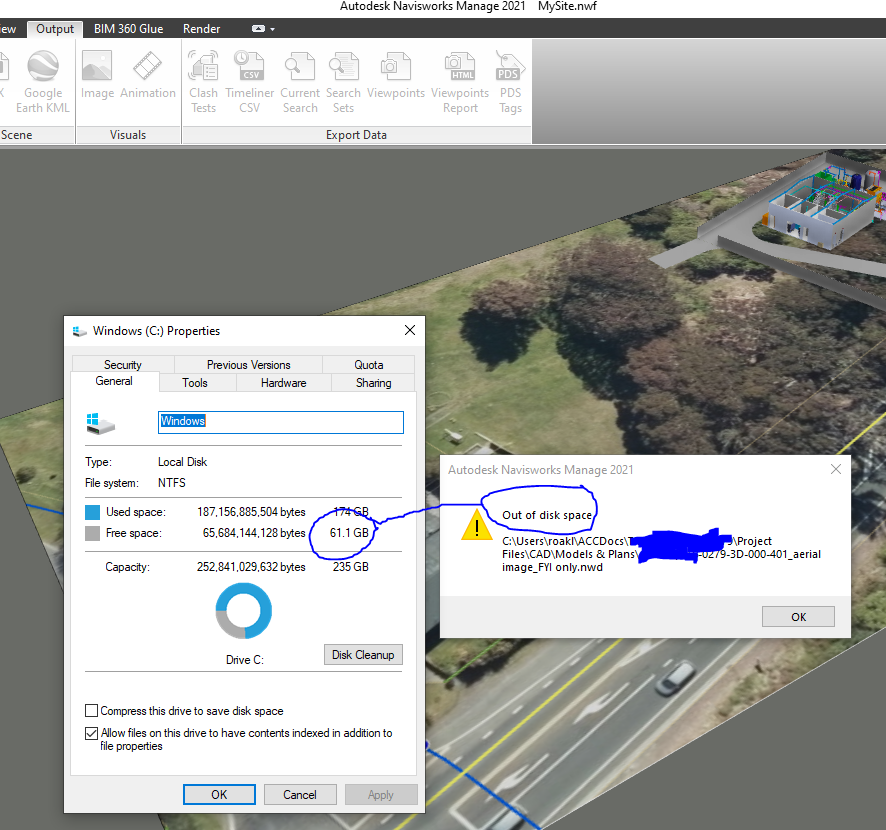Launch Disk Cleanup
This screenshot has width=886, height=830.
click(x=362, y=654)
